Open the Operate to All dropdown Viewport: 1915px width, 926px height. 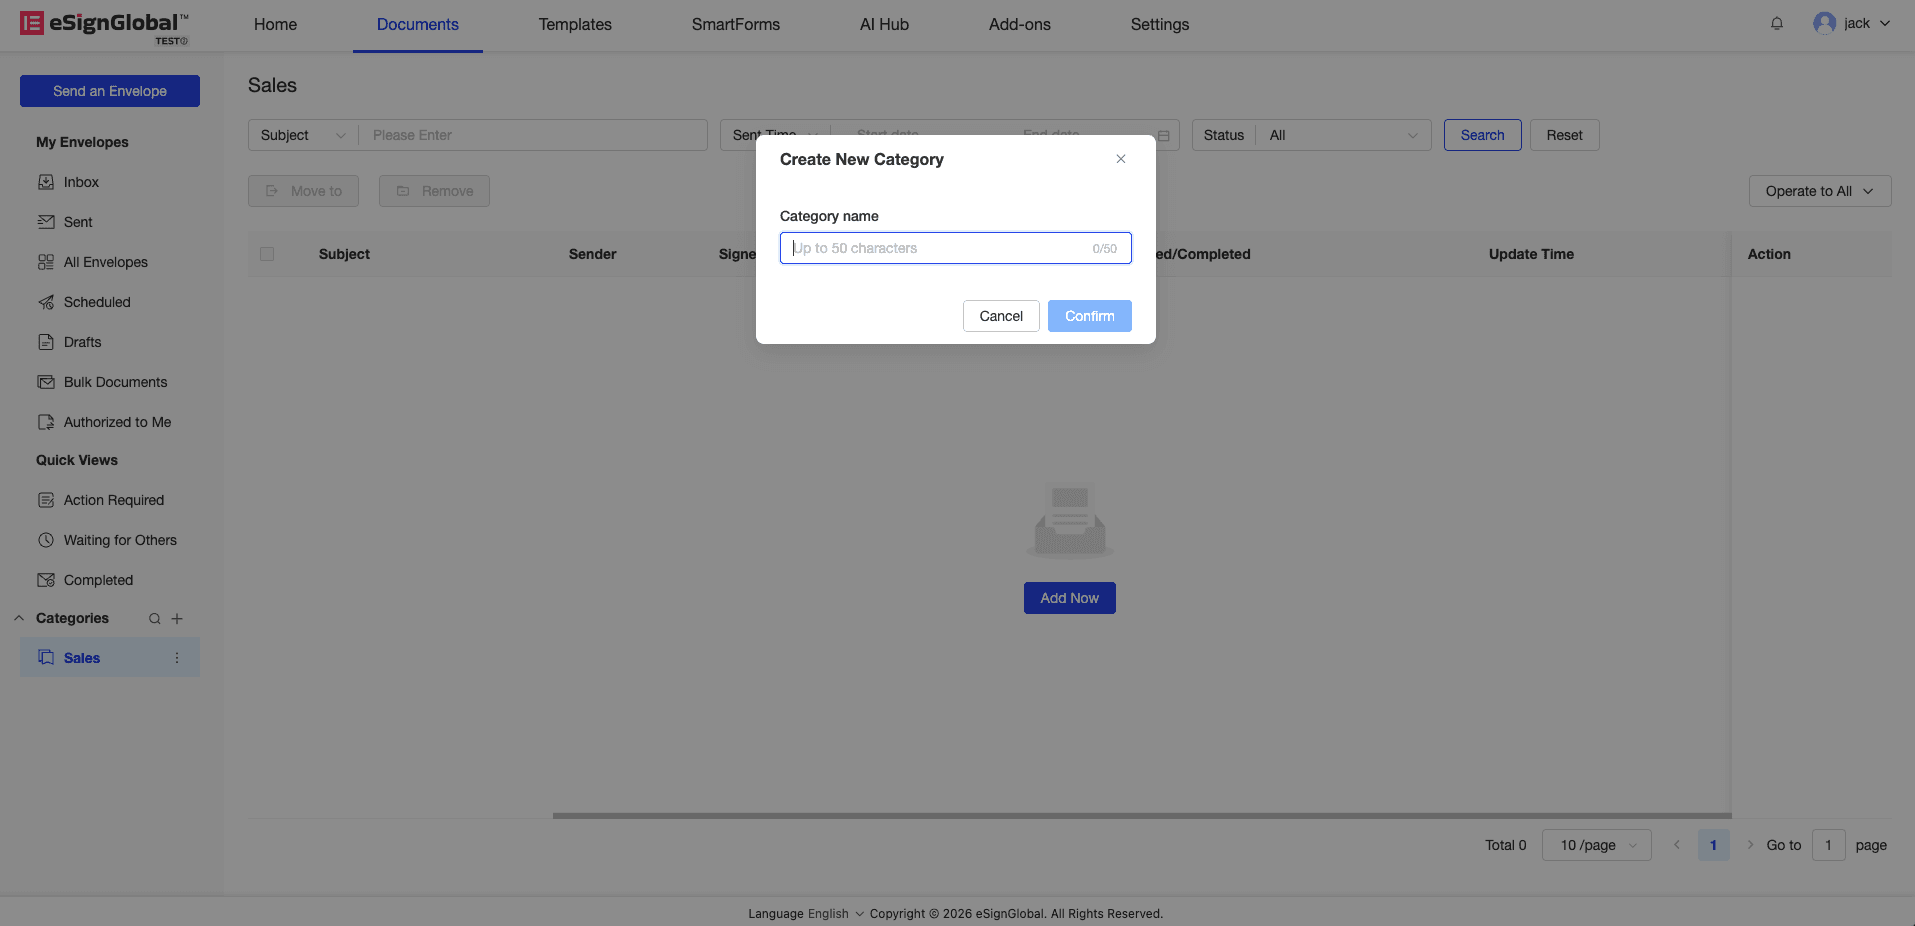[x=1819, y=191]
